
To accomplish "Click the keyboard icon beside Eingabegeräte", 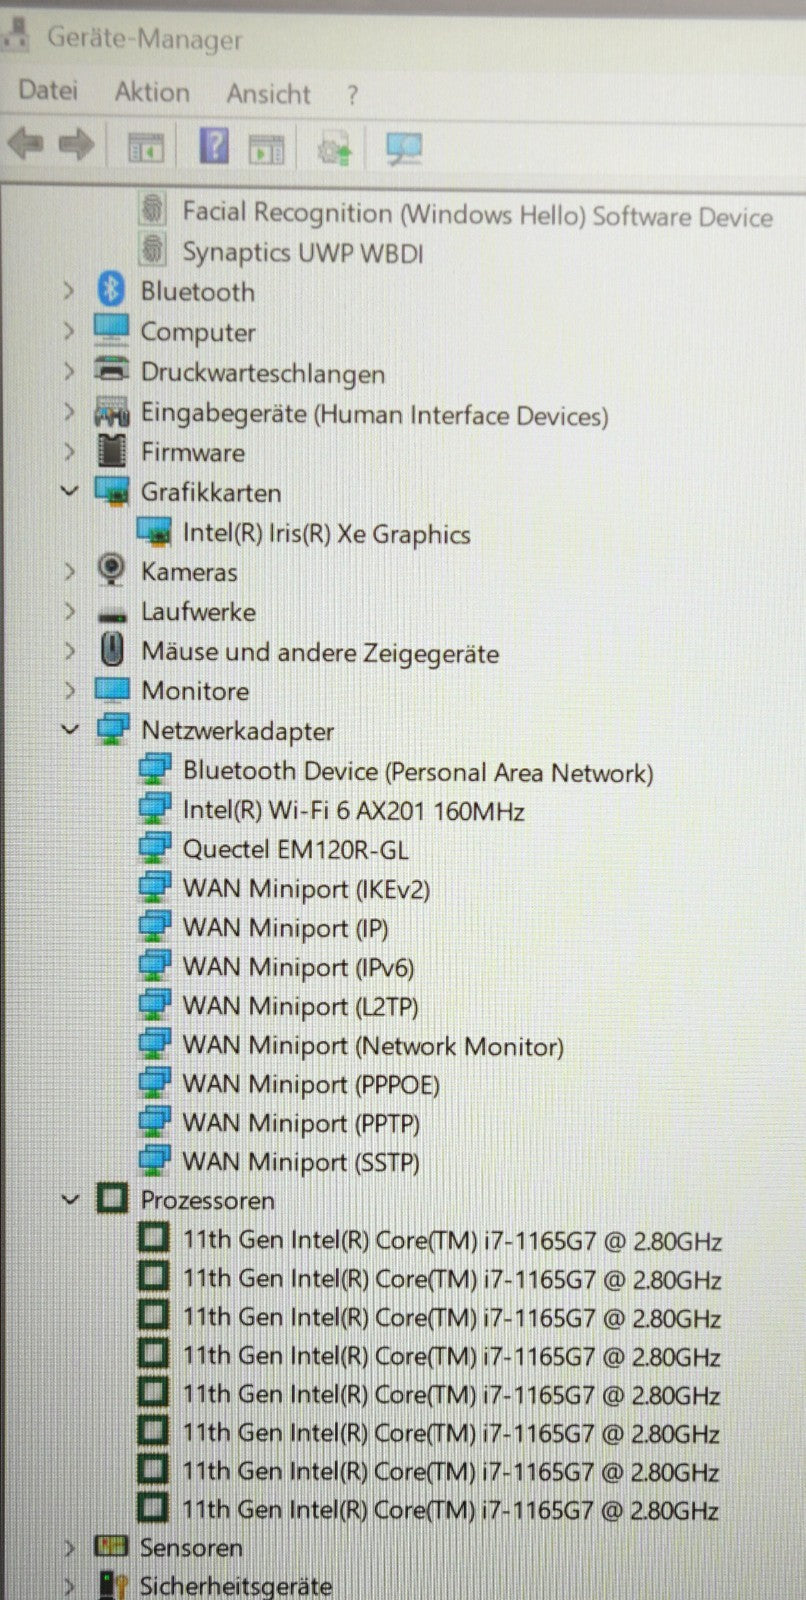I will [111, 412].
